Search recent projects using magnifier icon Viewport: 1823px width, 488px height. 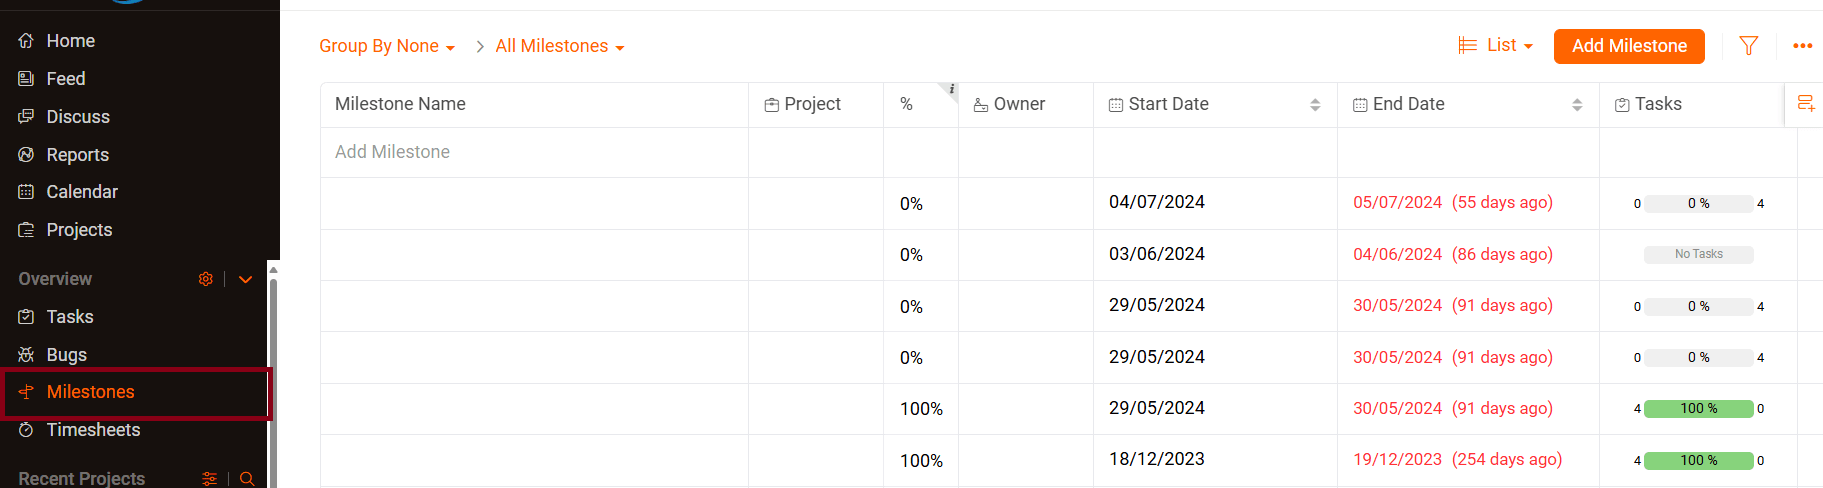247,479
